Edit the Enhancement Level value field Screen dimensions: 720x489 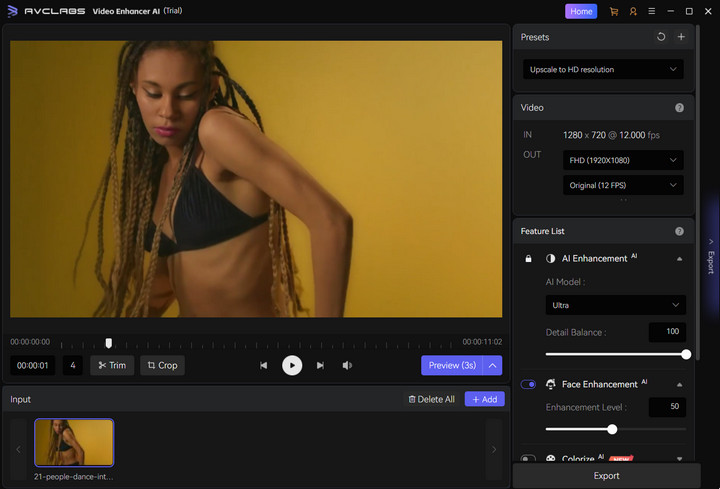667,407
